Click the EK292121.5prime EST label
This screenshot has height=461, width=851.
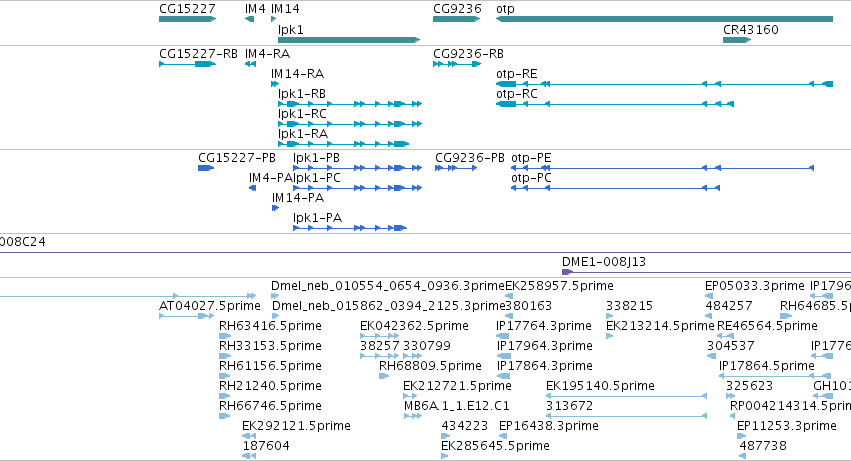(x=296, y=426)
